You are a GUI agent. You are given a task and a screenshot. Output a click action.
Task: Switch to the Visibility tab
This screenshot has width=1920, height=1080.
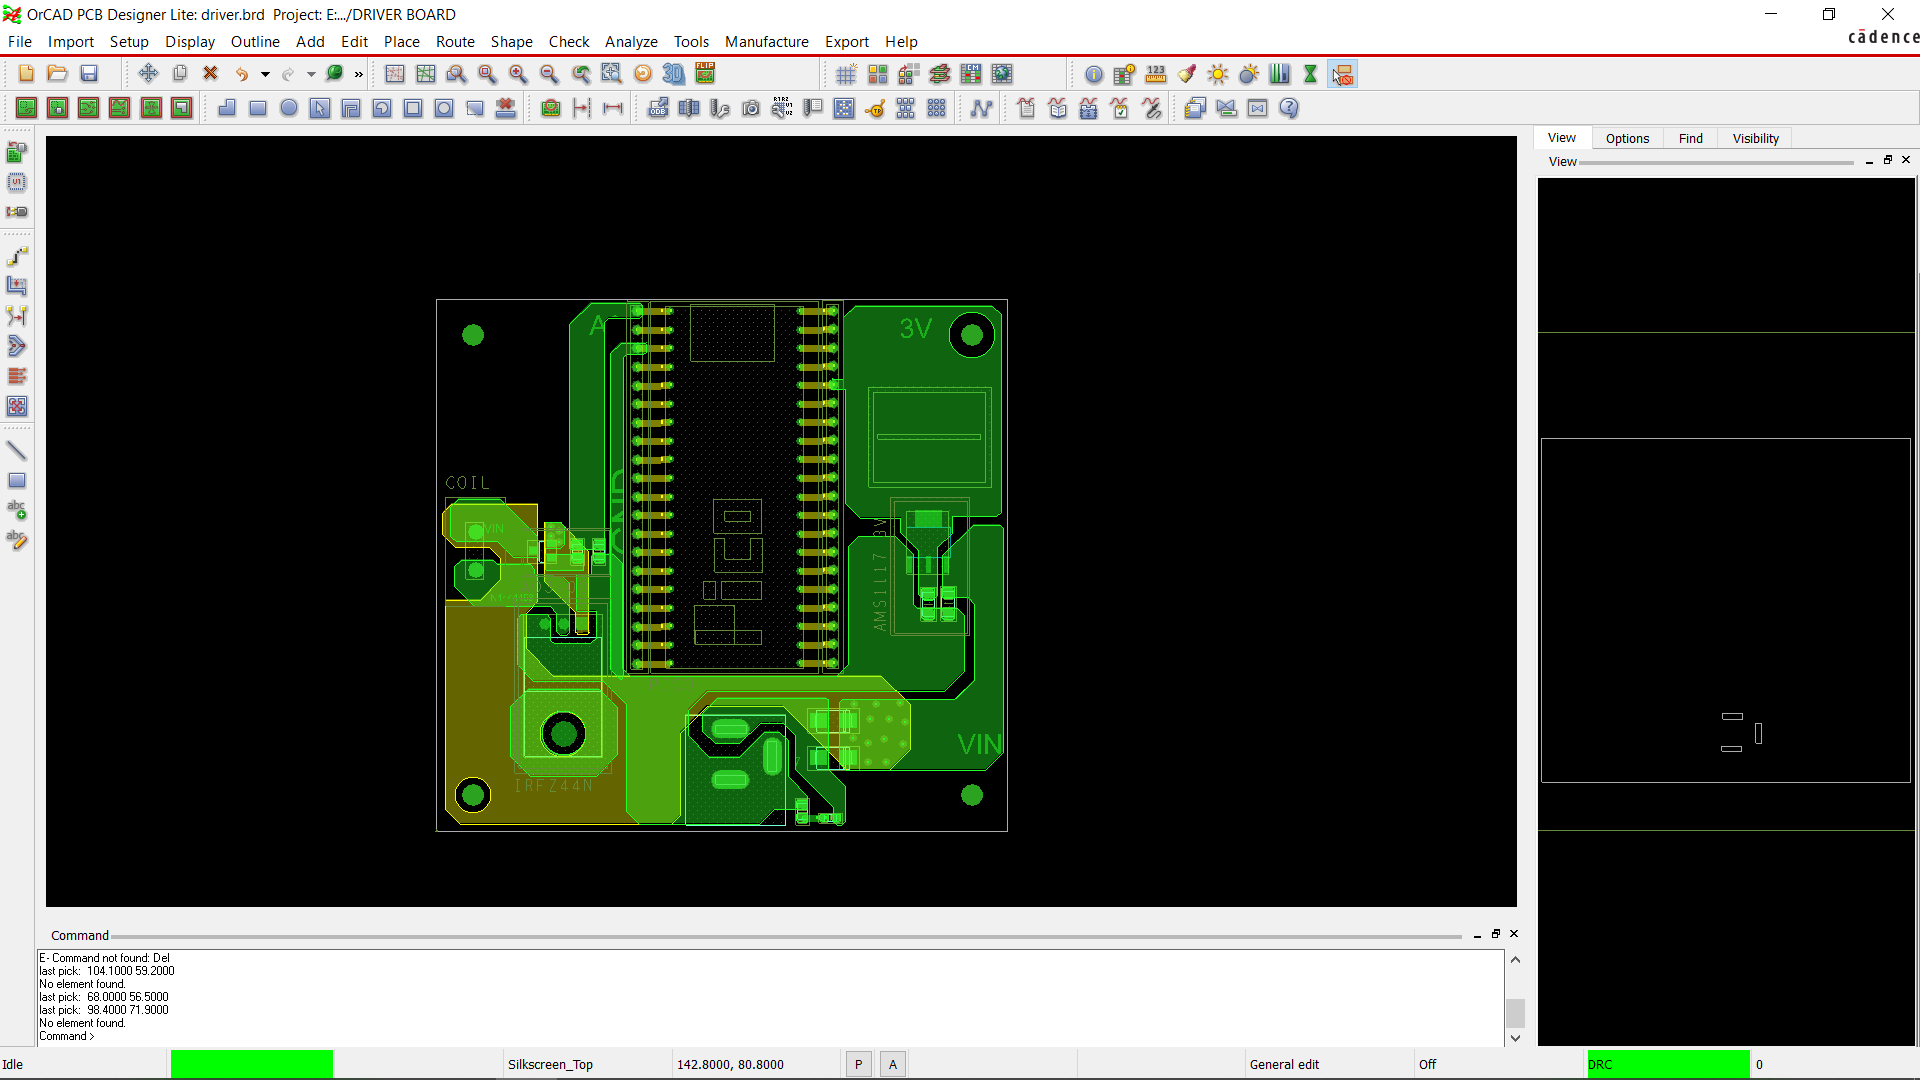tap(1755, 138)
